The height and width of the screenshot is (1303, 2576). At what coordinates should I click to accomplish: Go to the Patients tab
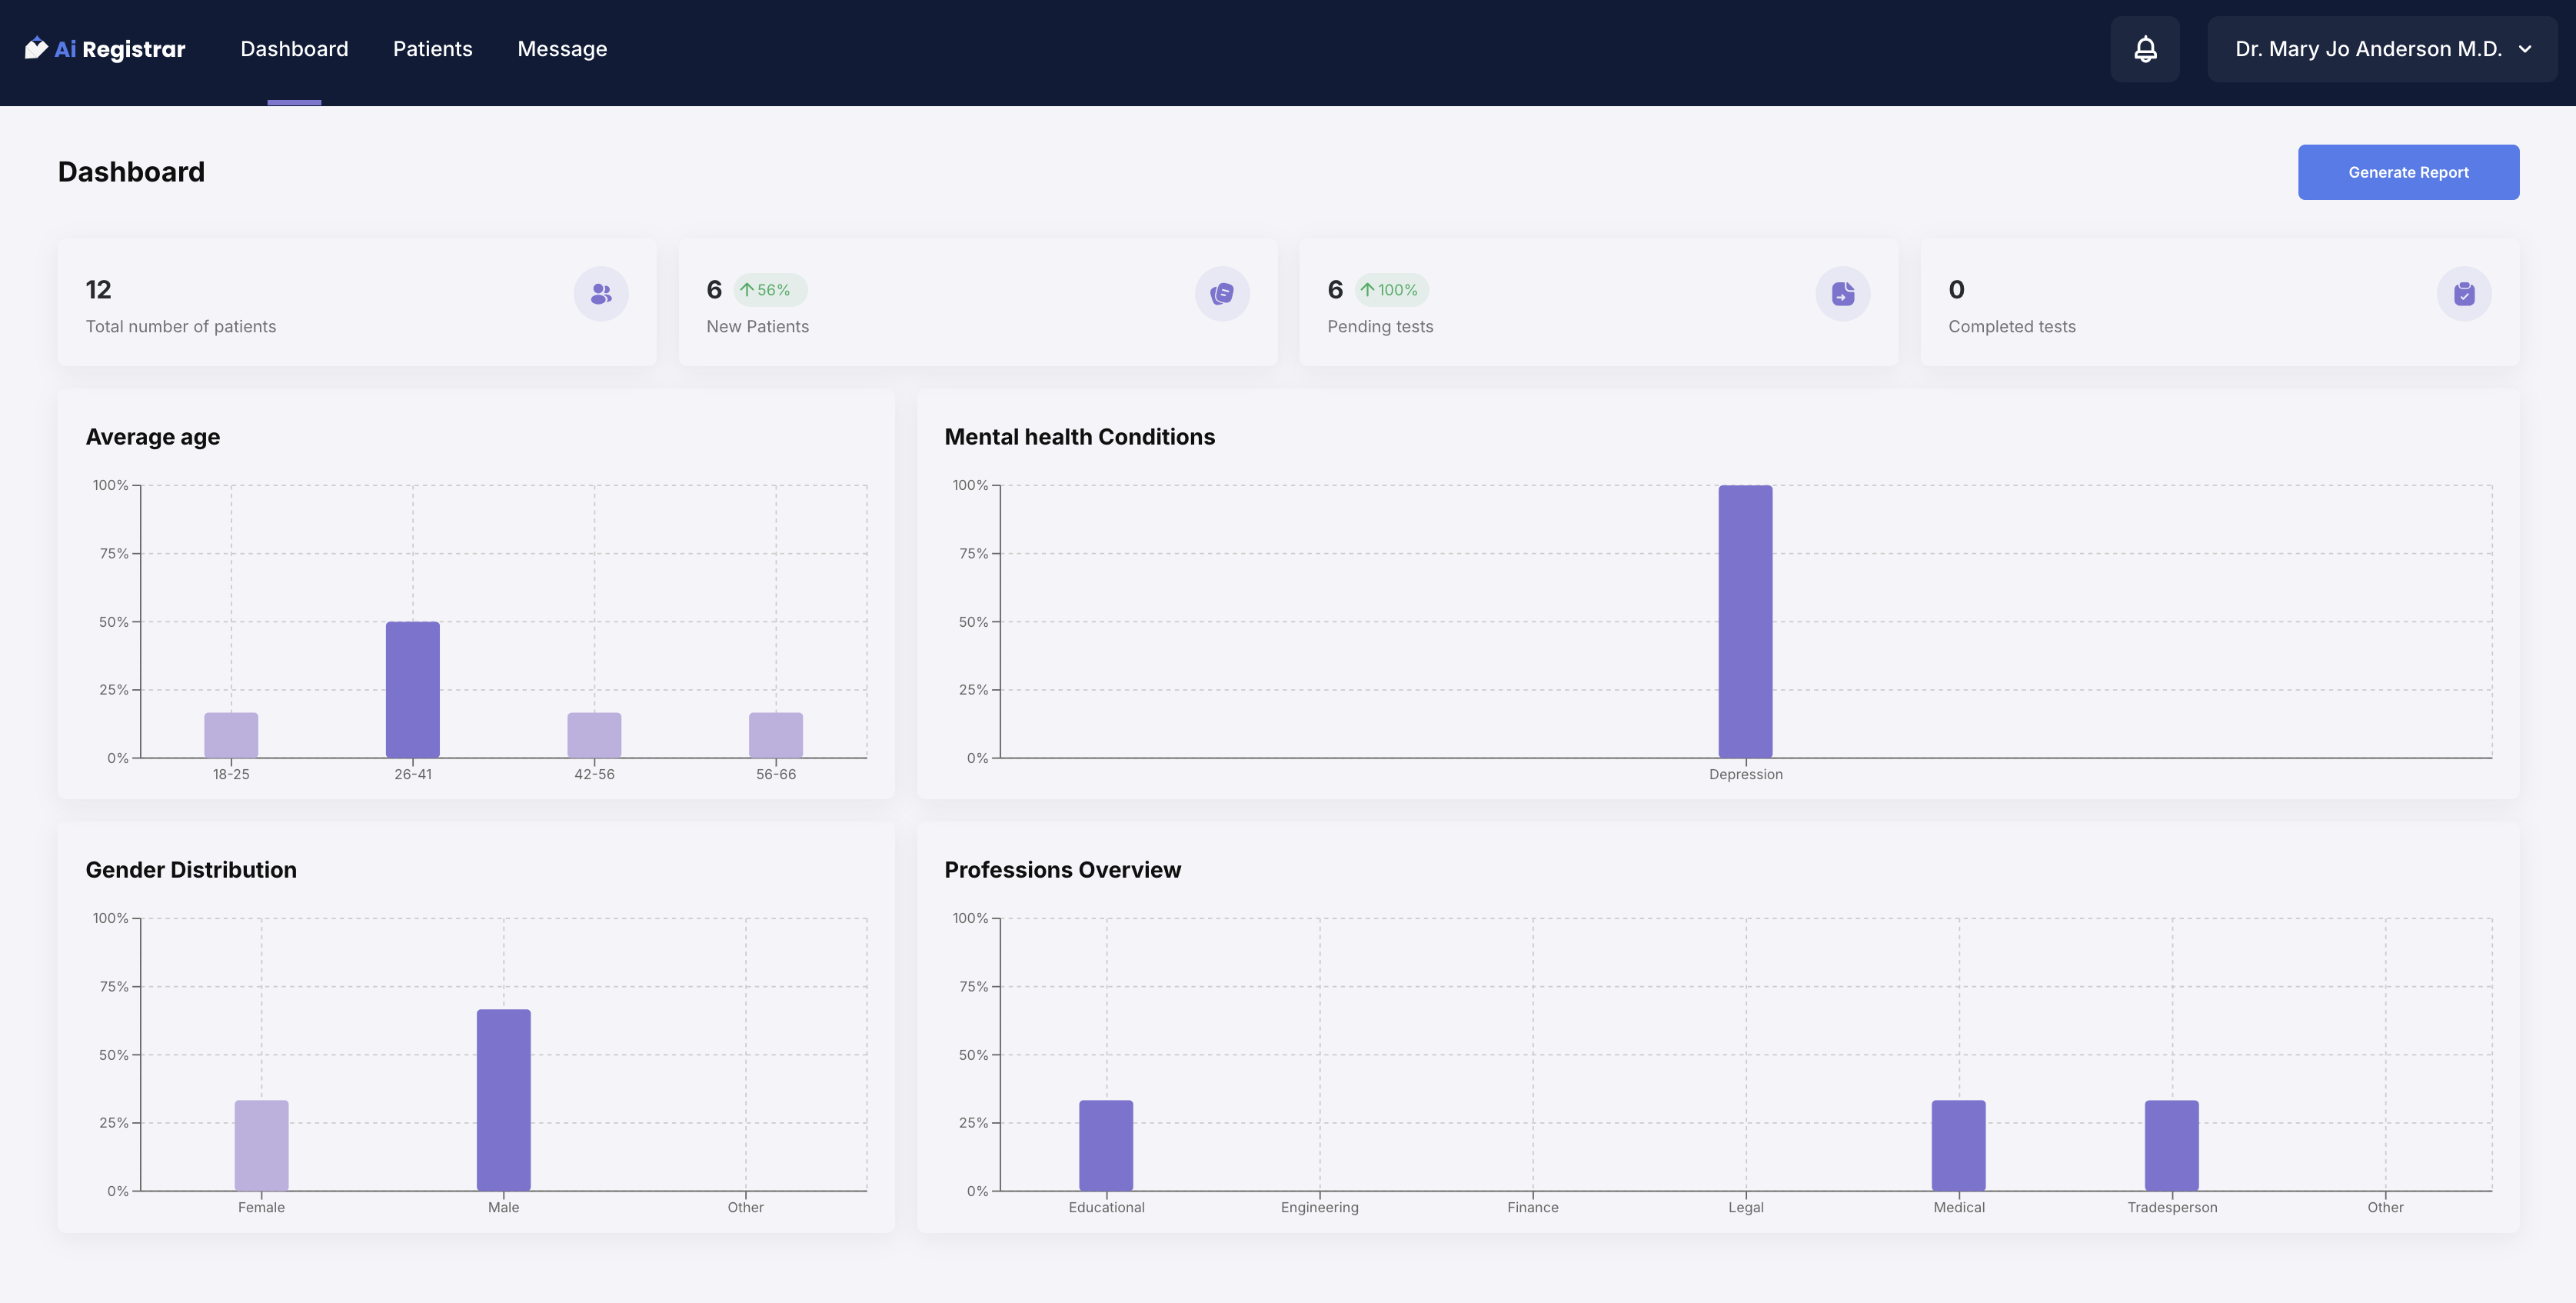click(432, 49)
